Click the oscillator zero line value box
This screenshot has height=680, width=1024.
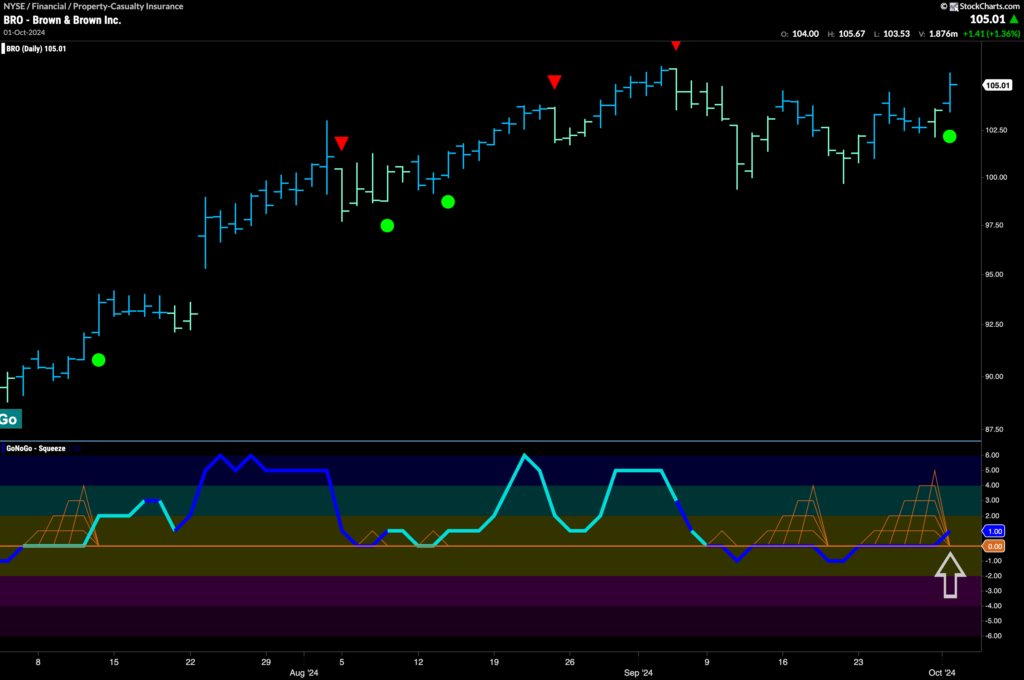994,546
